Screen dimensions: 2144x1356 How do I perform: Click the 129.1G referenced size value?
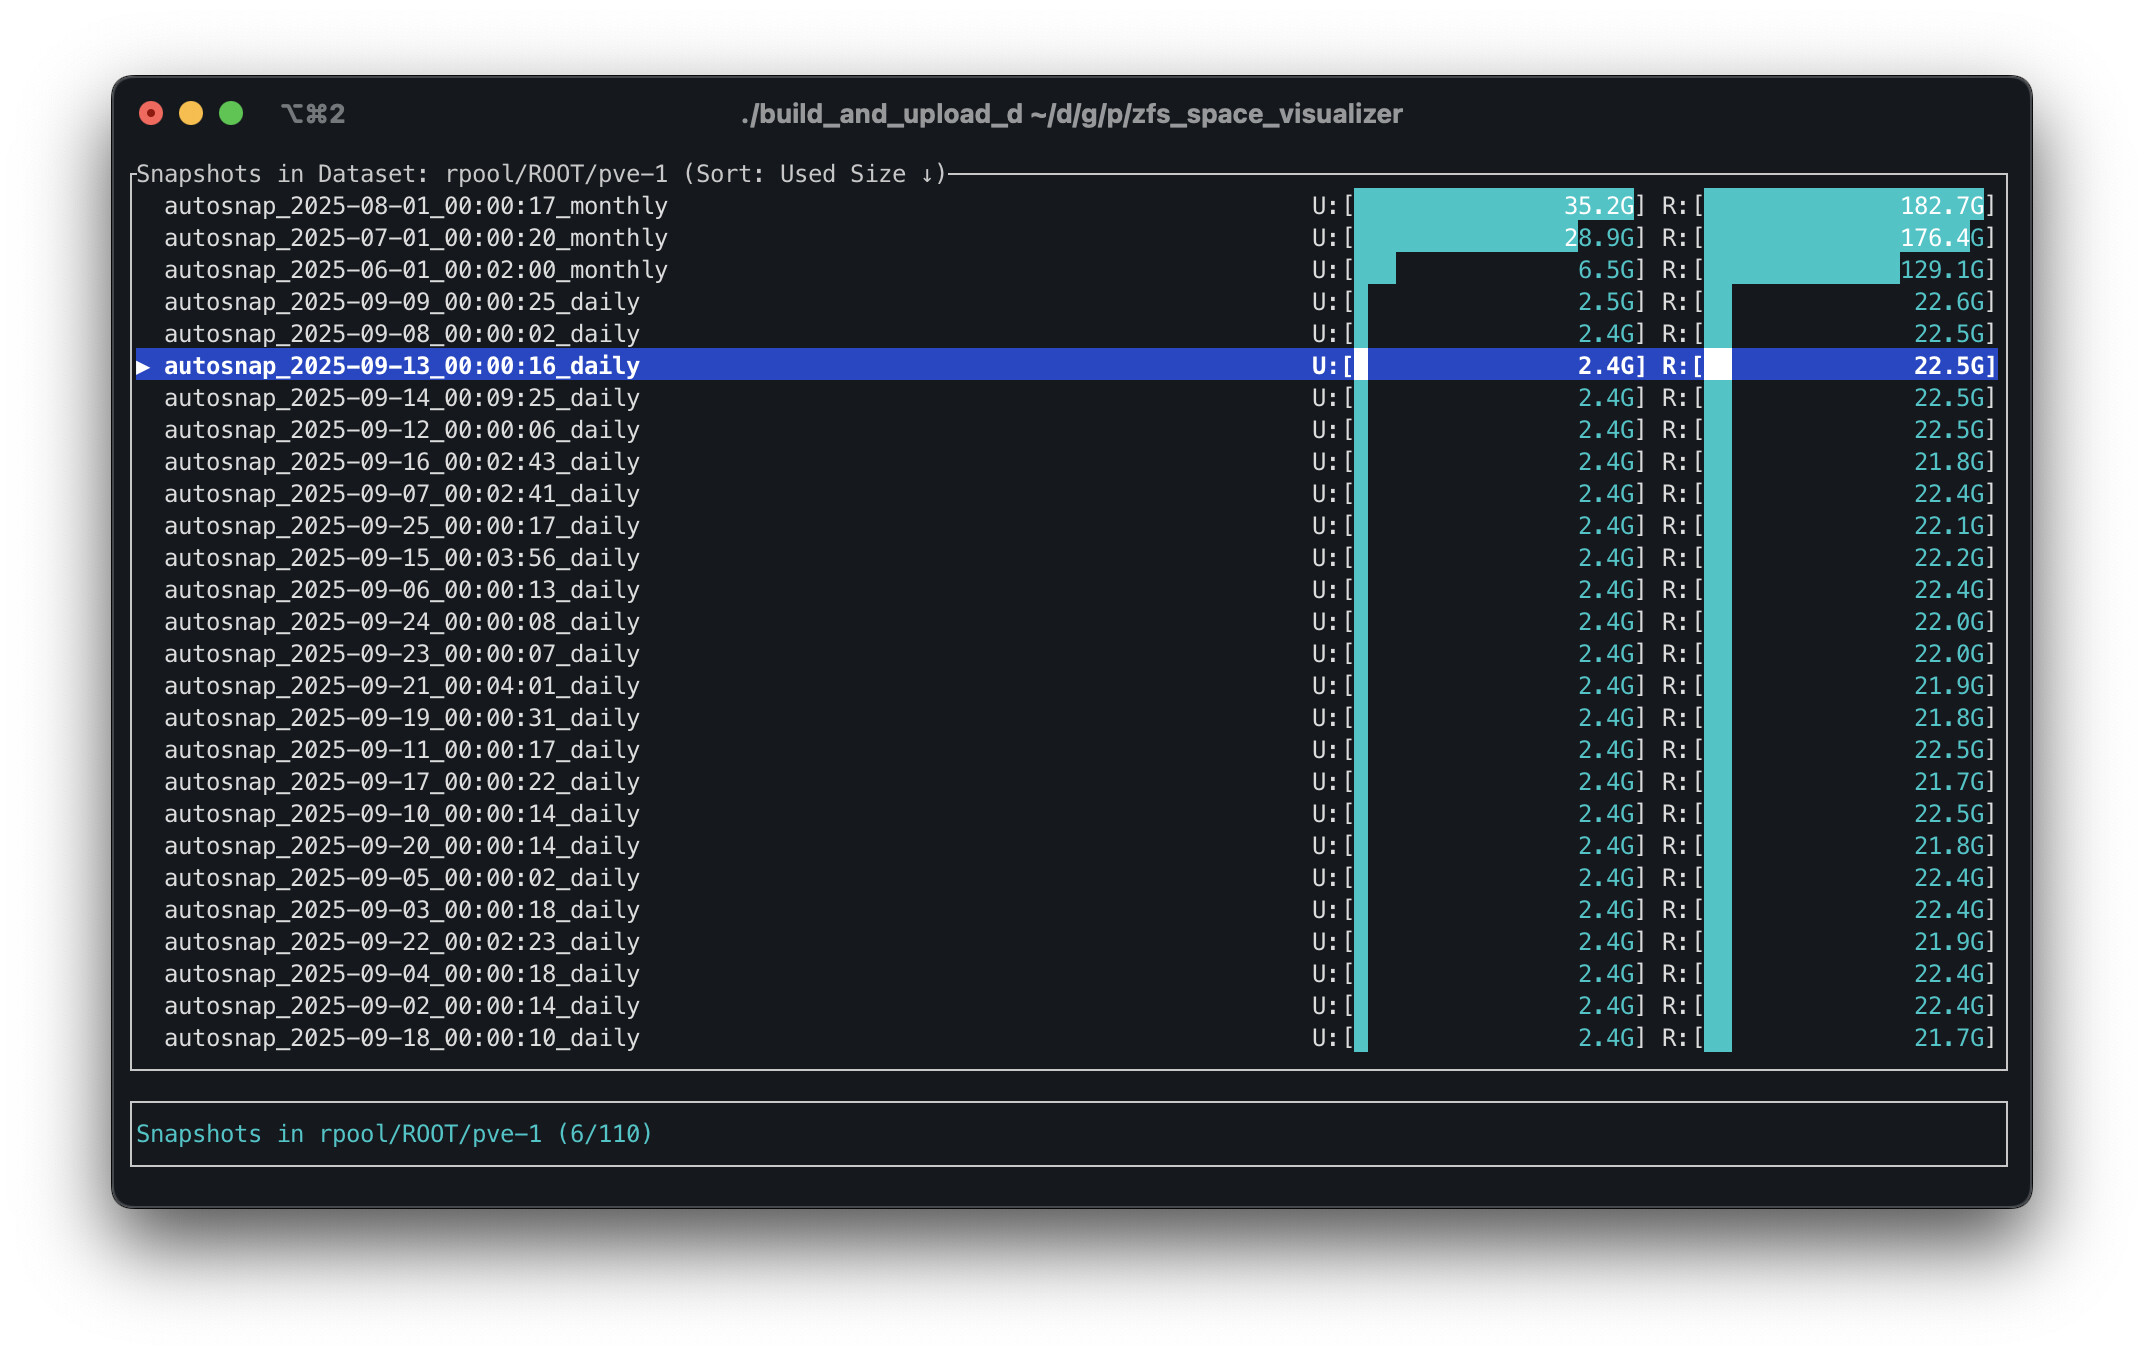click(x=1942, y=270)
